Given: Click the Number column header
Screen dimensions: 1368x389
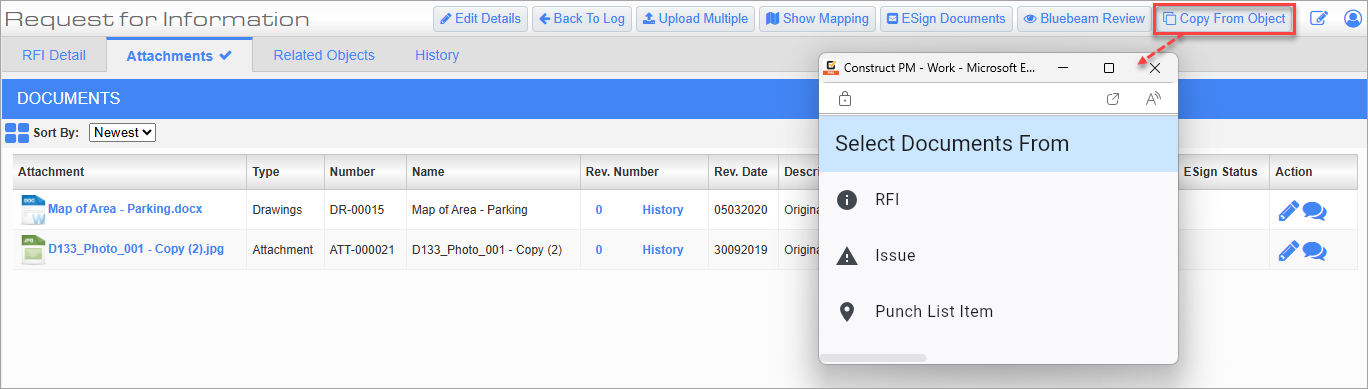Looking at the screenshot, I should pyautogui.click(x=365, y=172).
